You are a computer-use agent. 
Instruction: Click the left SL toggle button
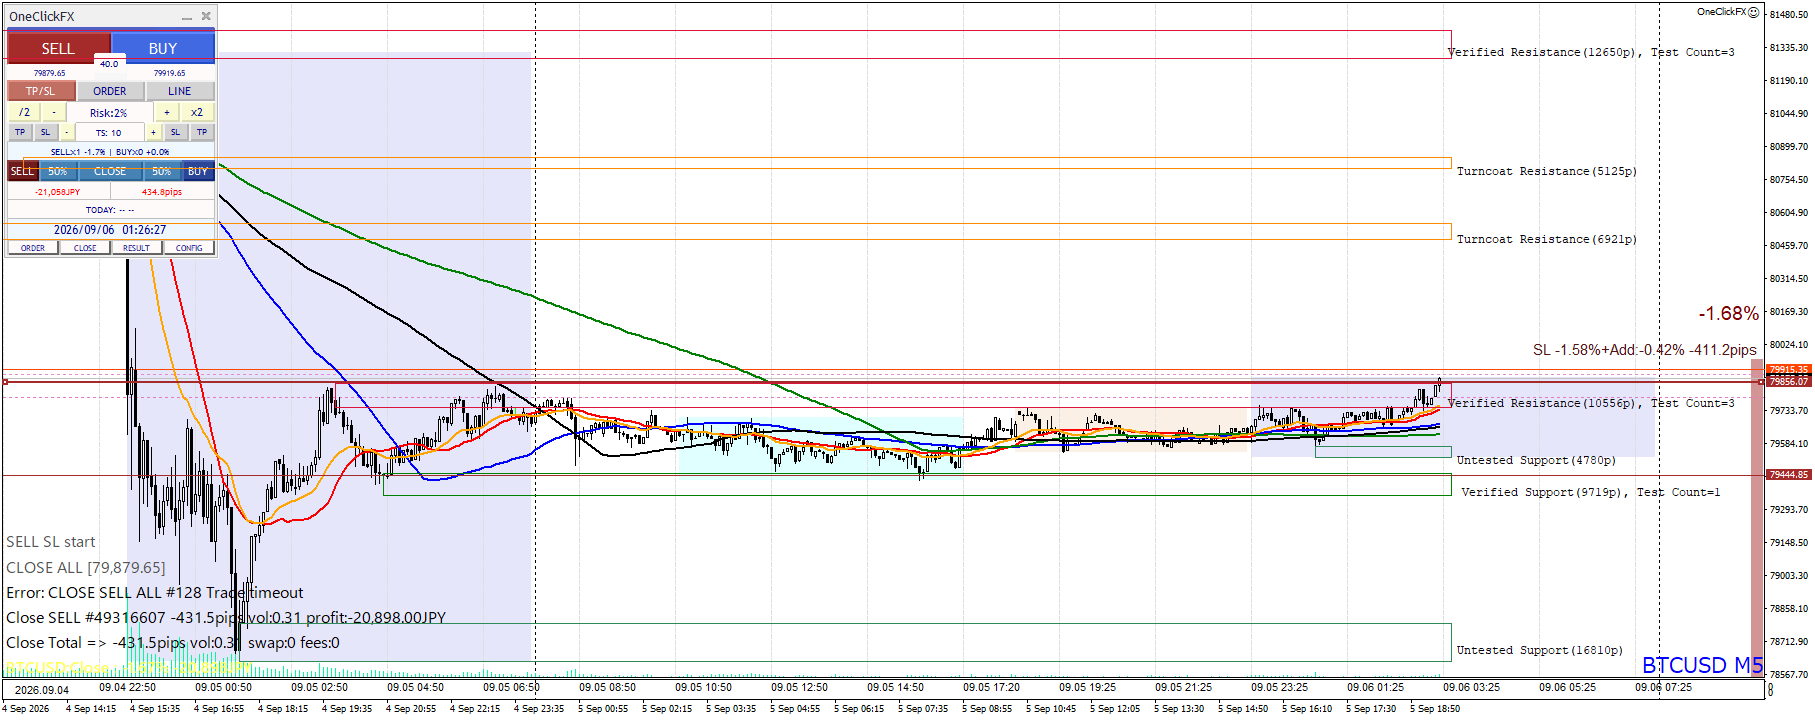tap(45, 132)
